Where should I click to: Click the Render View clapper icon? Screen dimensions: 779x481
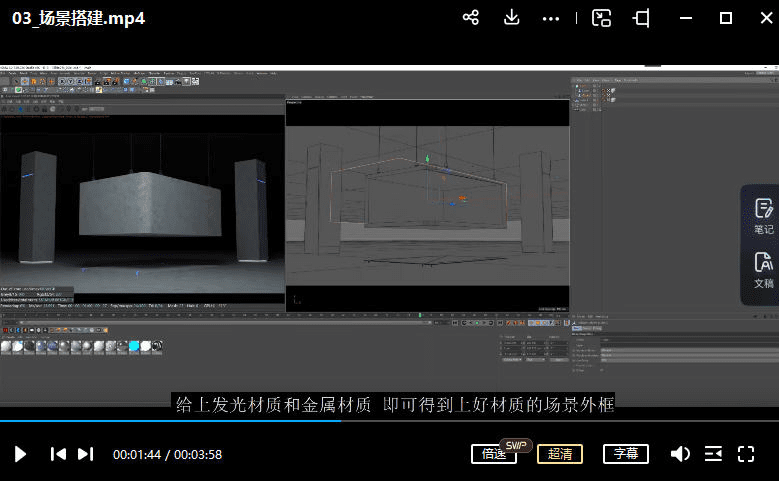98,81
